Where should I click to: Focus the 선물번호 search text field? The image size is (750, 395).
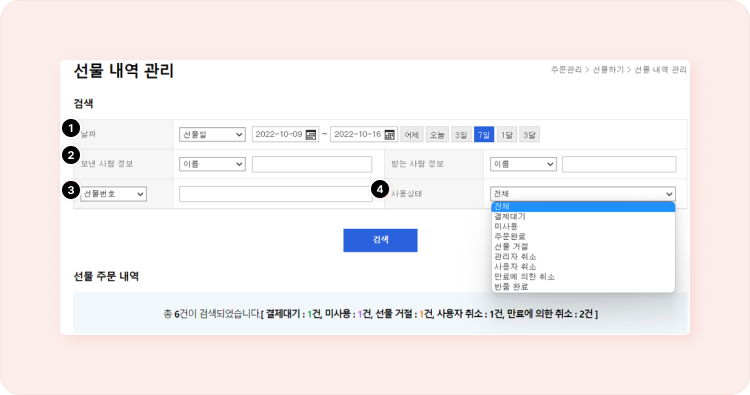click(x=276, y=194)
